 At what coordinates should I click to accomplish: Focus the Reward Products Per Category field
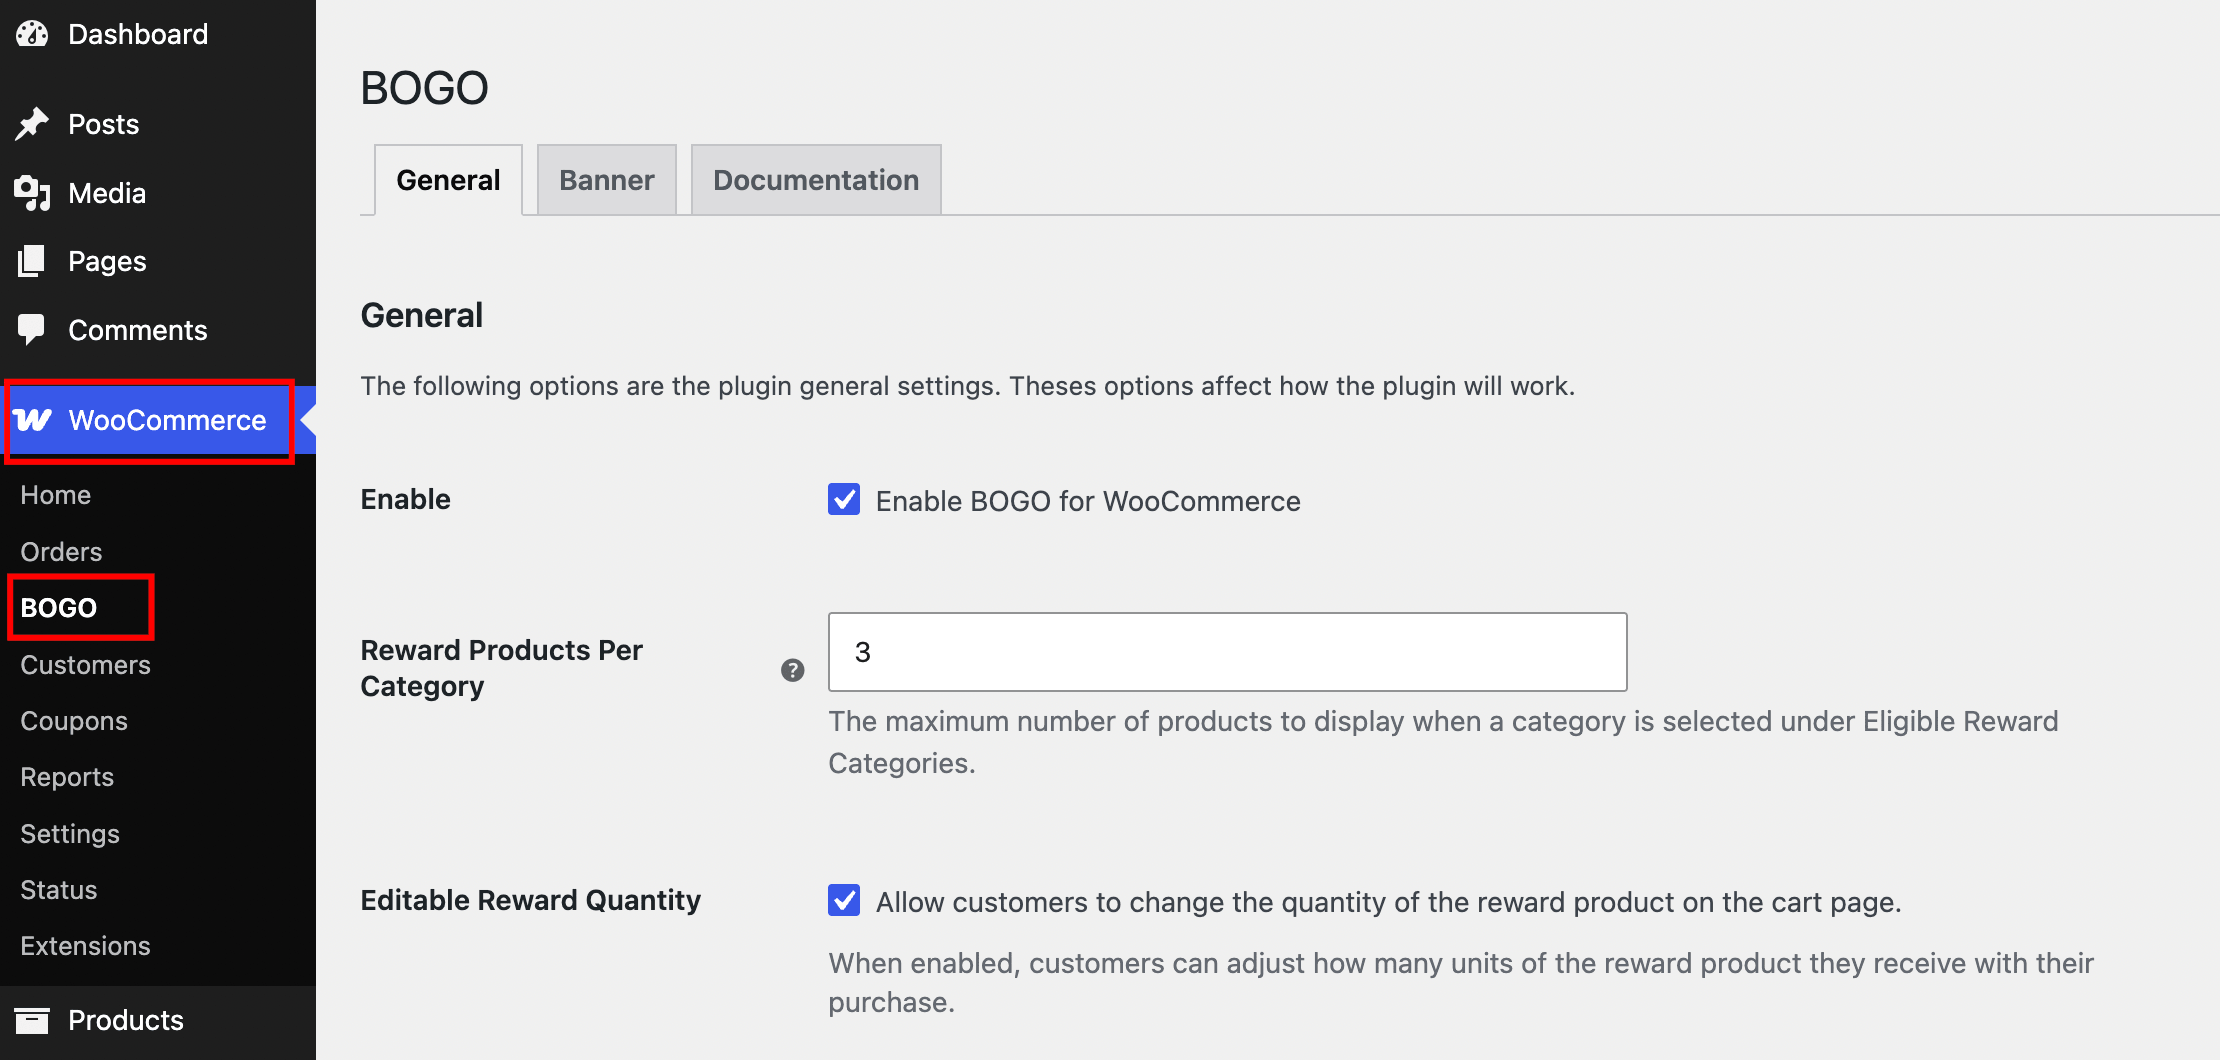coord(1228,652)
